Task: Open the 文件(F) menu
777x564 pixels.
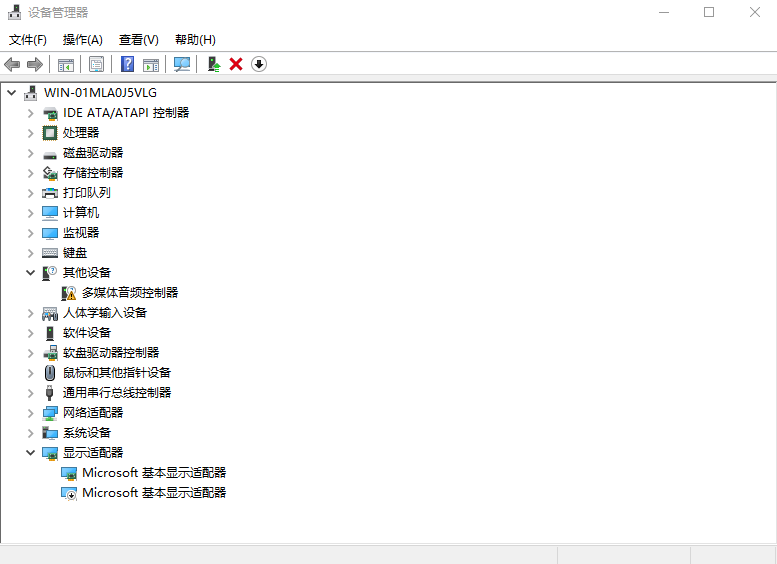Action: click(x=28, y=40)
